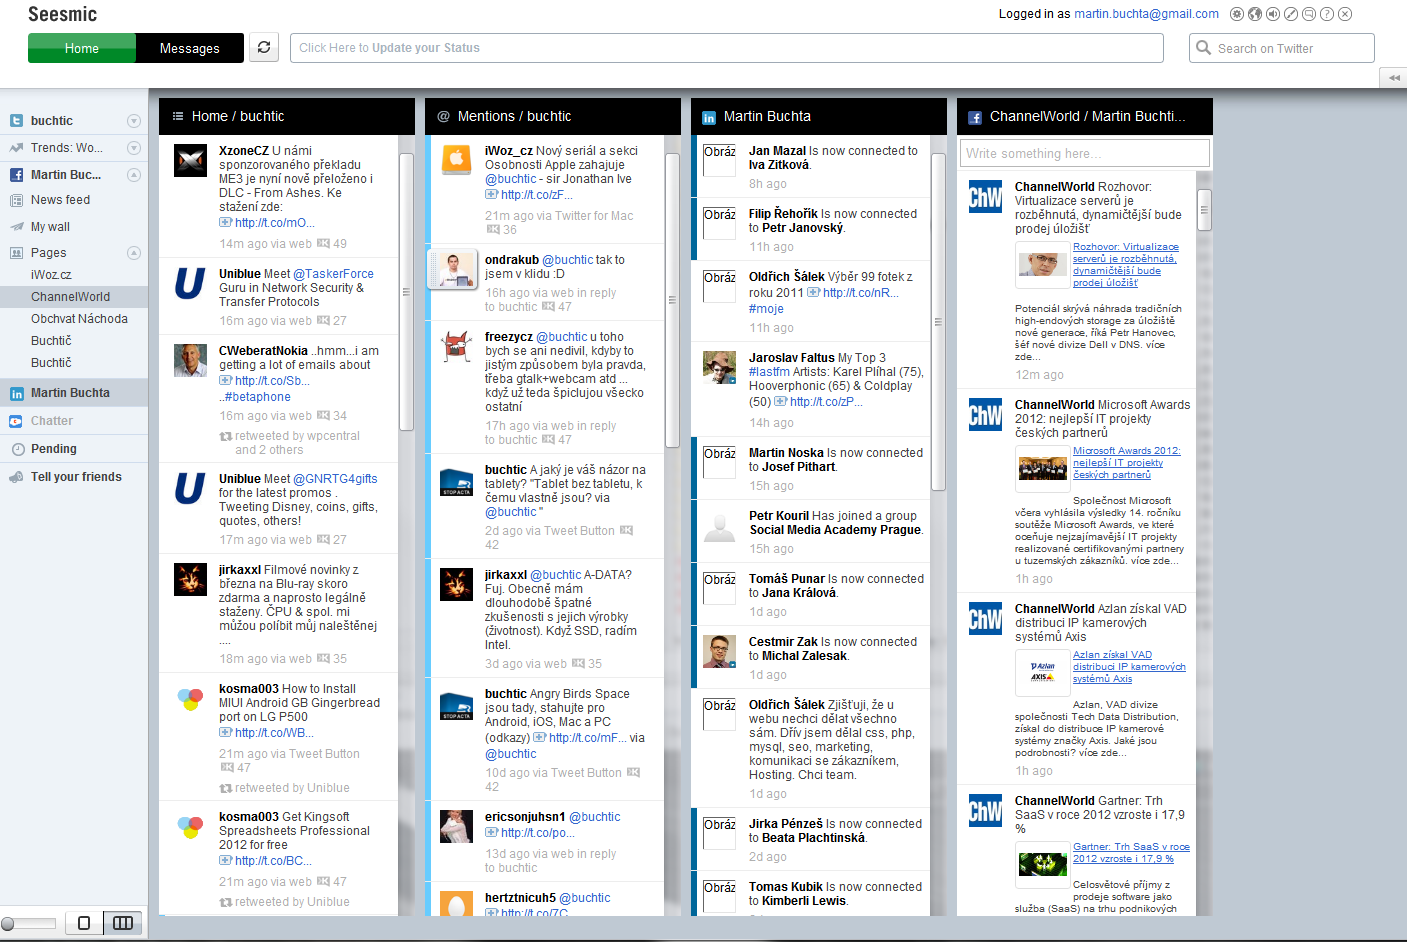
Task: Open Jaroslav Faltus avatar in LinkedIn column
Action: coord(719,367)
